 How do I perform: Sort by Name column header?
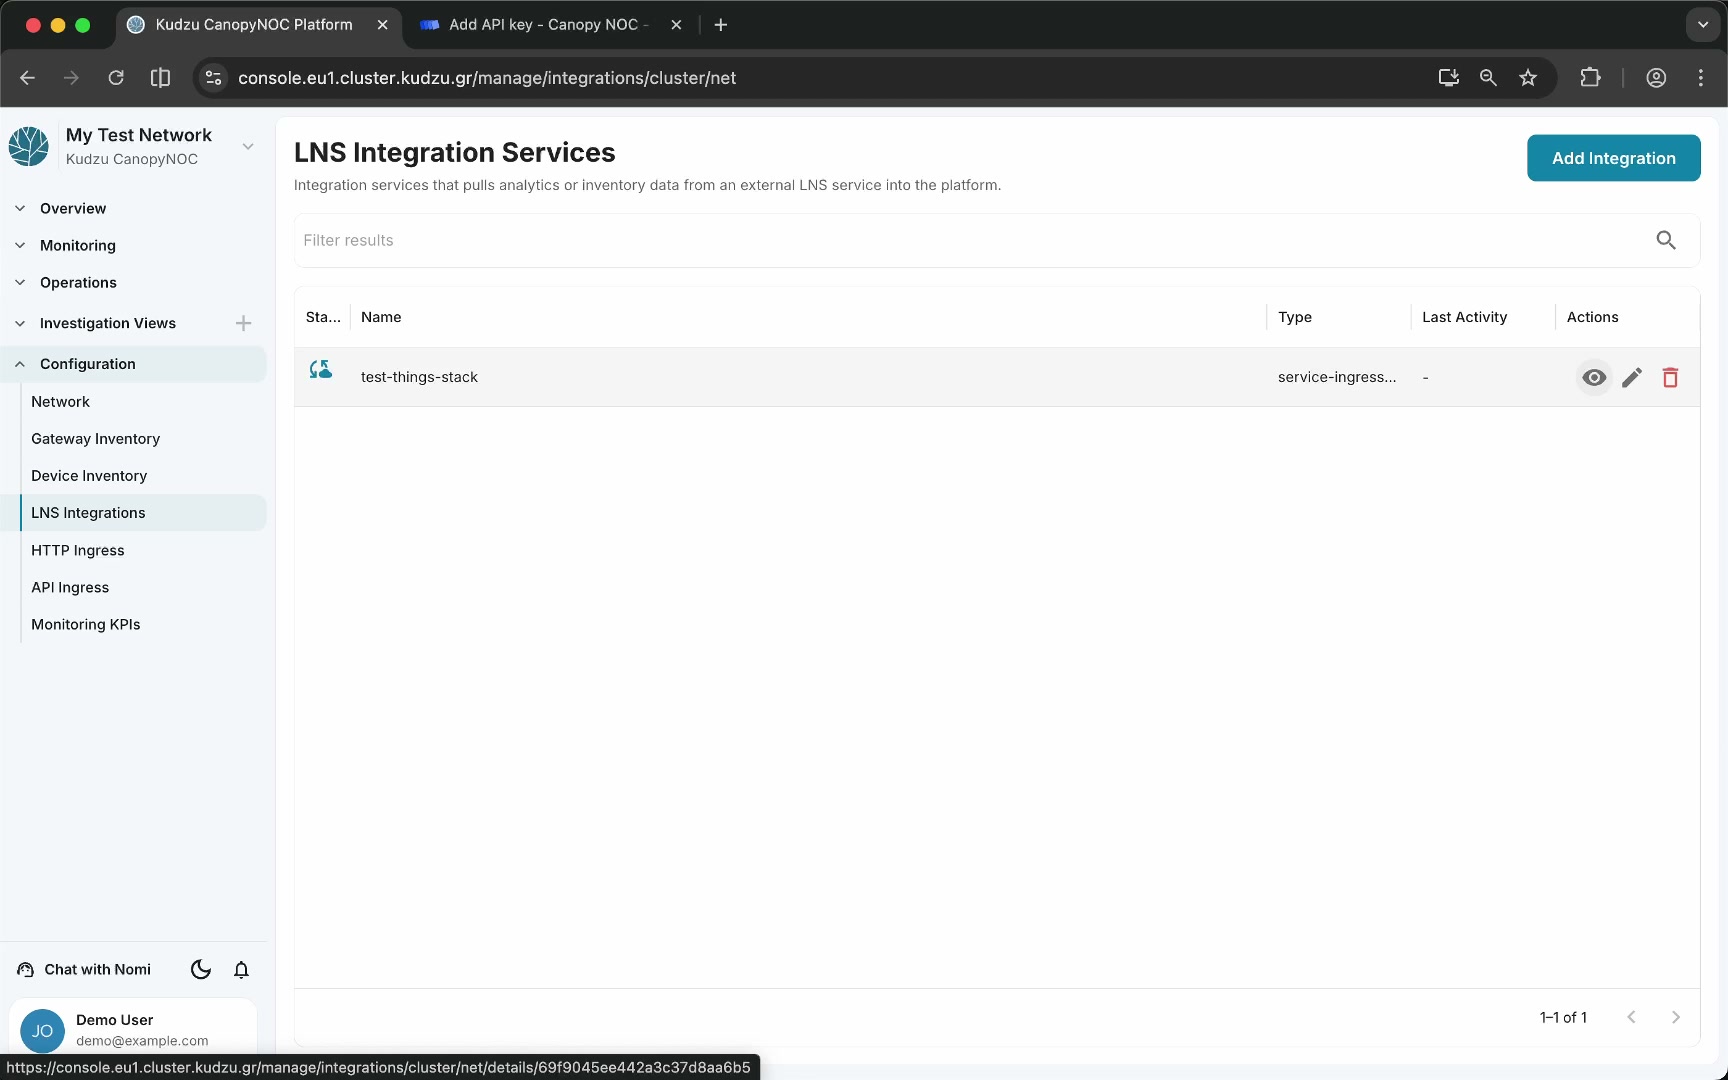381,317
